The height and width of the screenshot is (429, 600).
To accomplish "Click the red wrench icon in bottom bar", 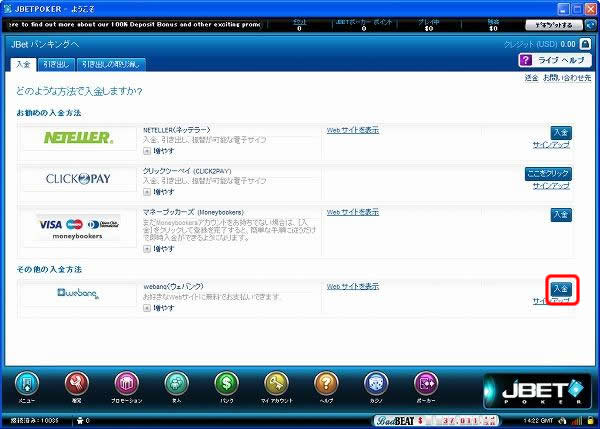I will [x=77, y=383].
